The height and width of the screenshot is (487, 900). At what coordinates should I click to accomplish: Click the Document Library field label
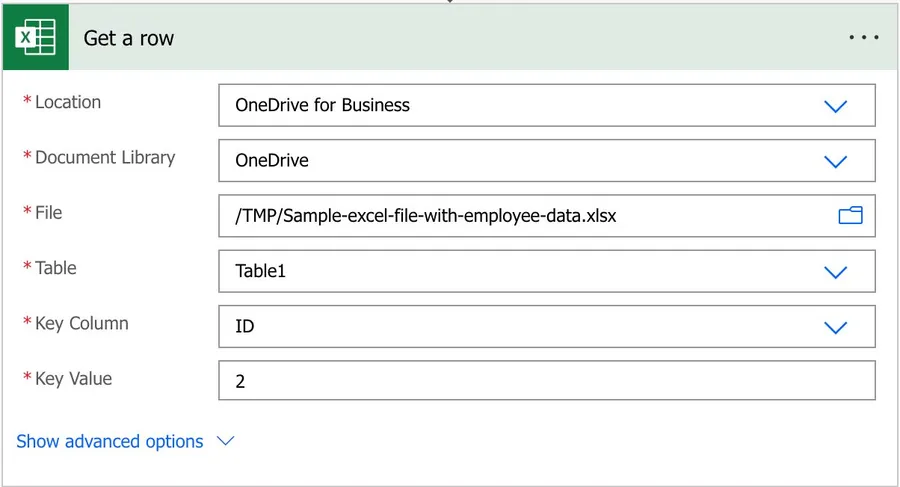tap(104, 157)
